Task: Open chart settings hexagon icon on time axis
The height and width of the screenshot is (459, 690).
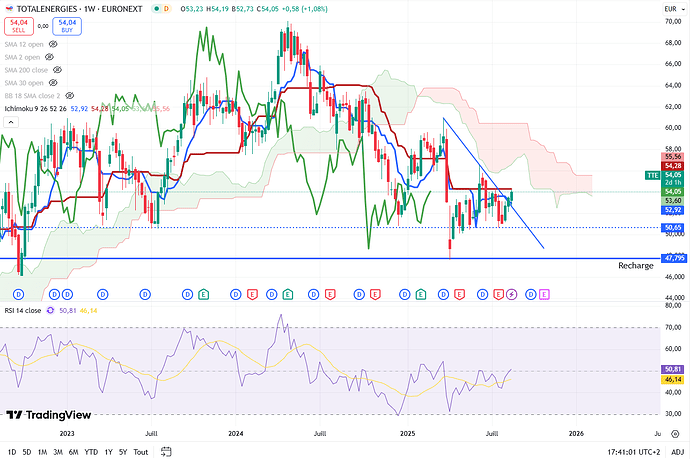Action: click(675, 434)
